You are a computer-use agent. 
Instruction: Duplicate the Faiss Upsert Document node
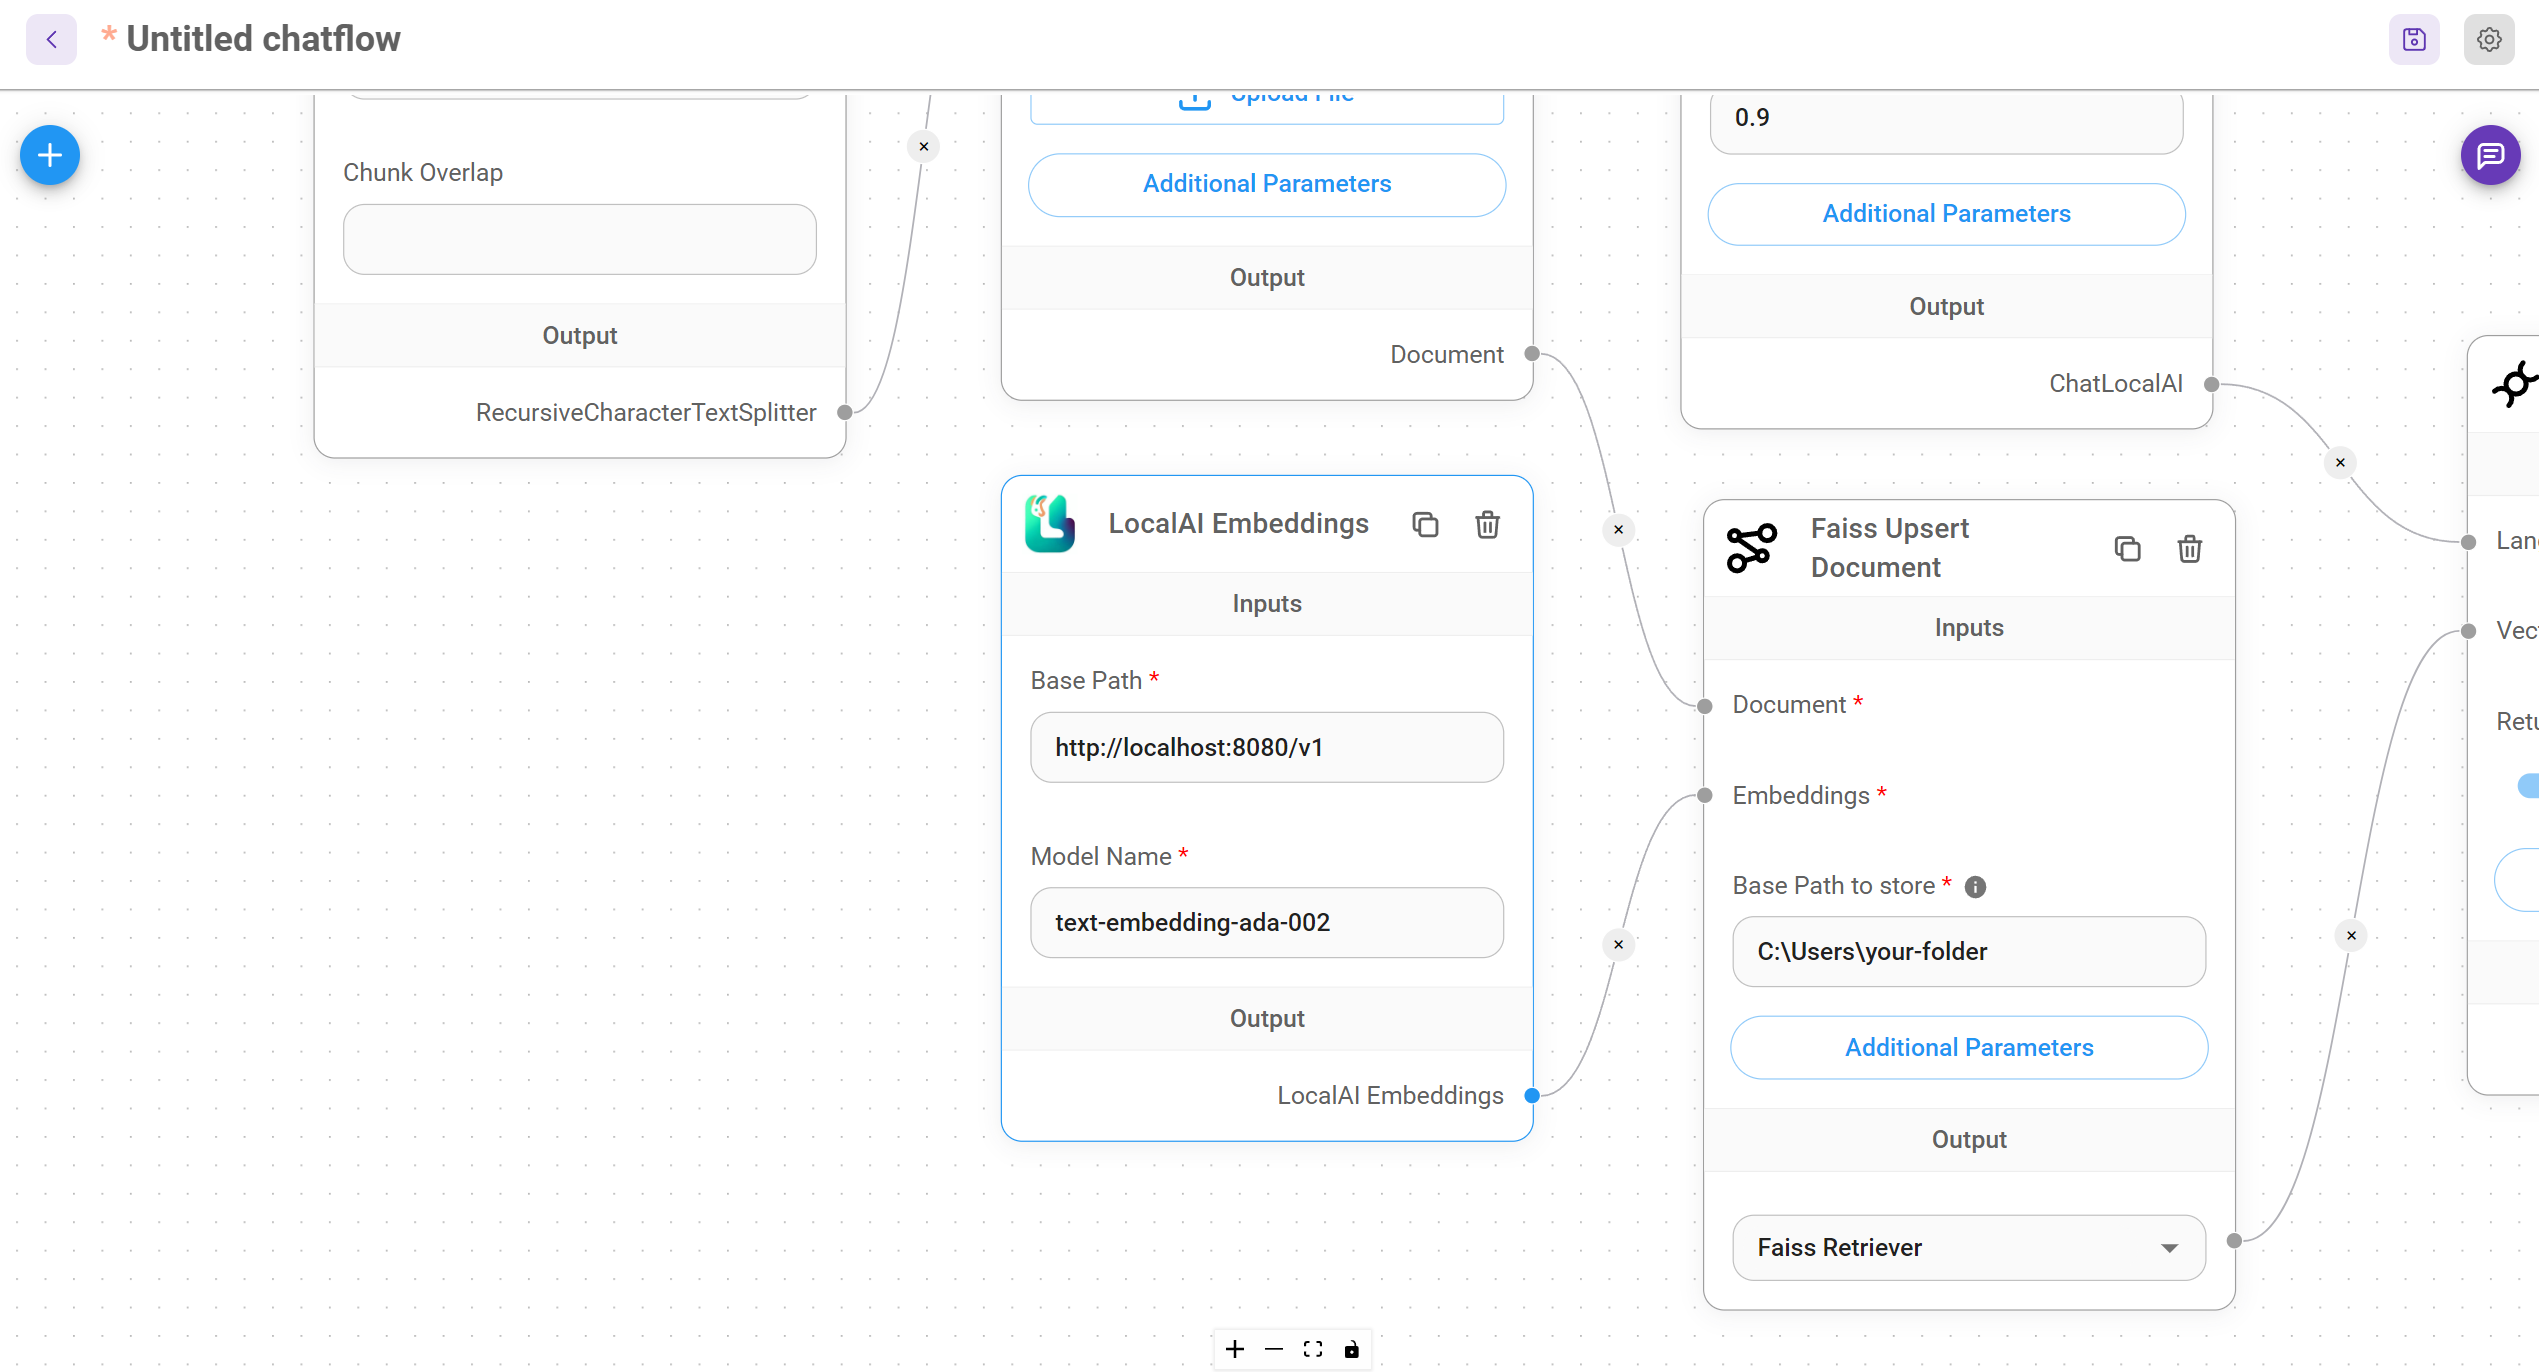point(2127,548)
